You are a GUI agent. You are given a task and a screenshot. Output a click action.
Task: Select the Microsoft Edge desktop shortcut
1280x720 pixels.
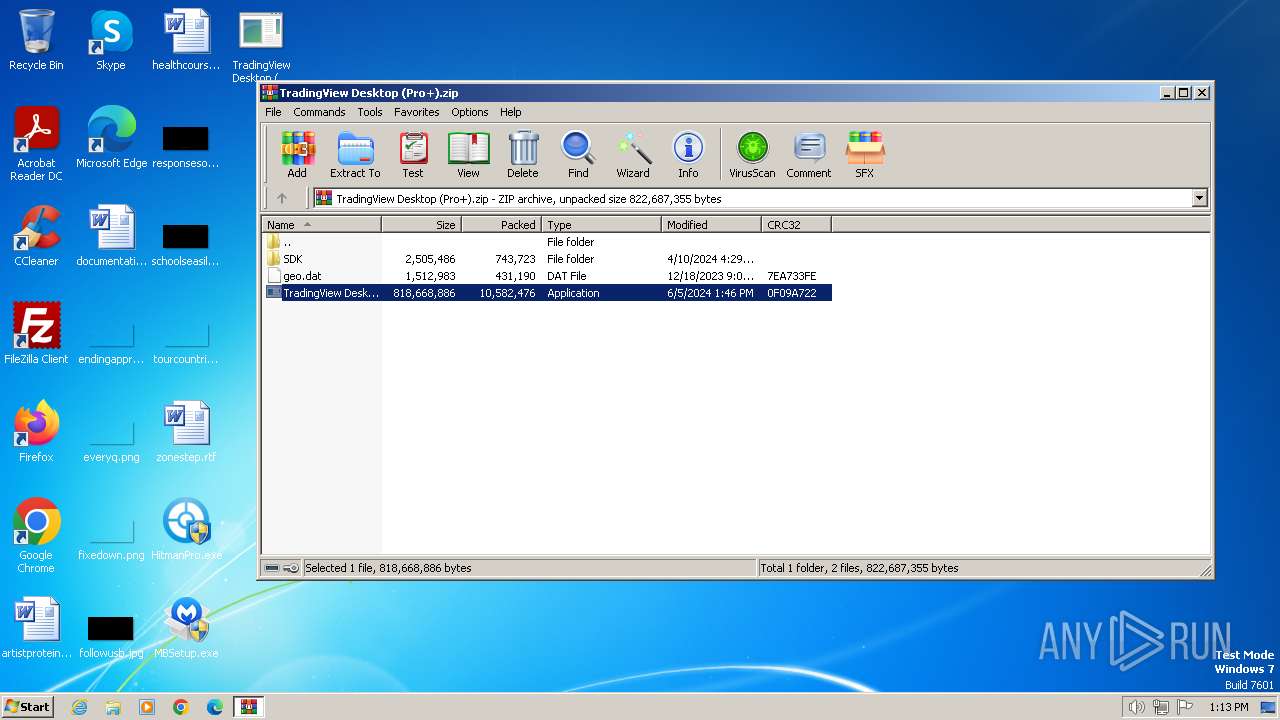111,138
